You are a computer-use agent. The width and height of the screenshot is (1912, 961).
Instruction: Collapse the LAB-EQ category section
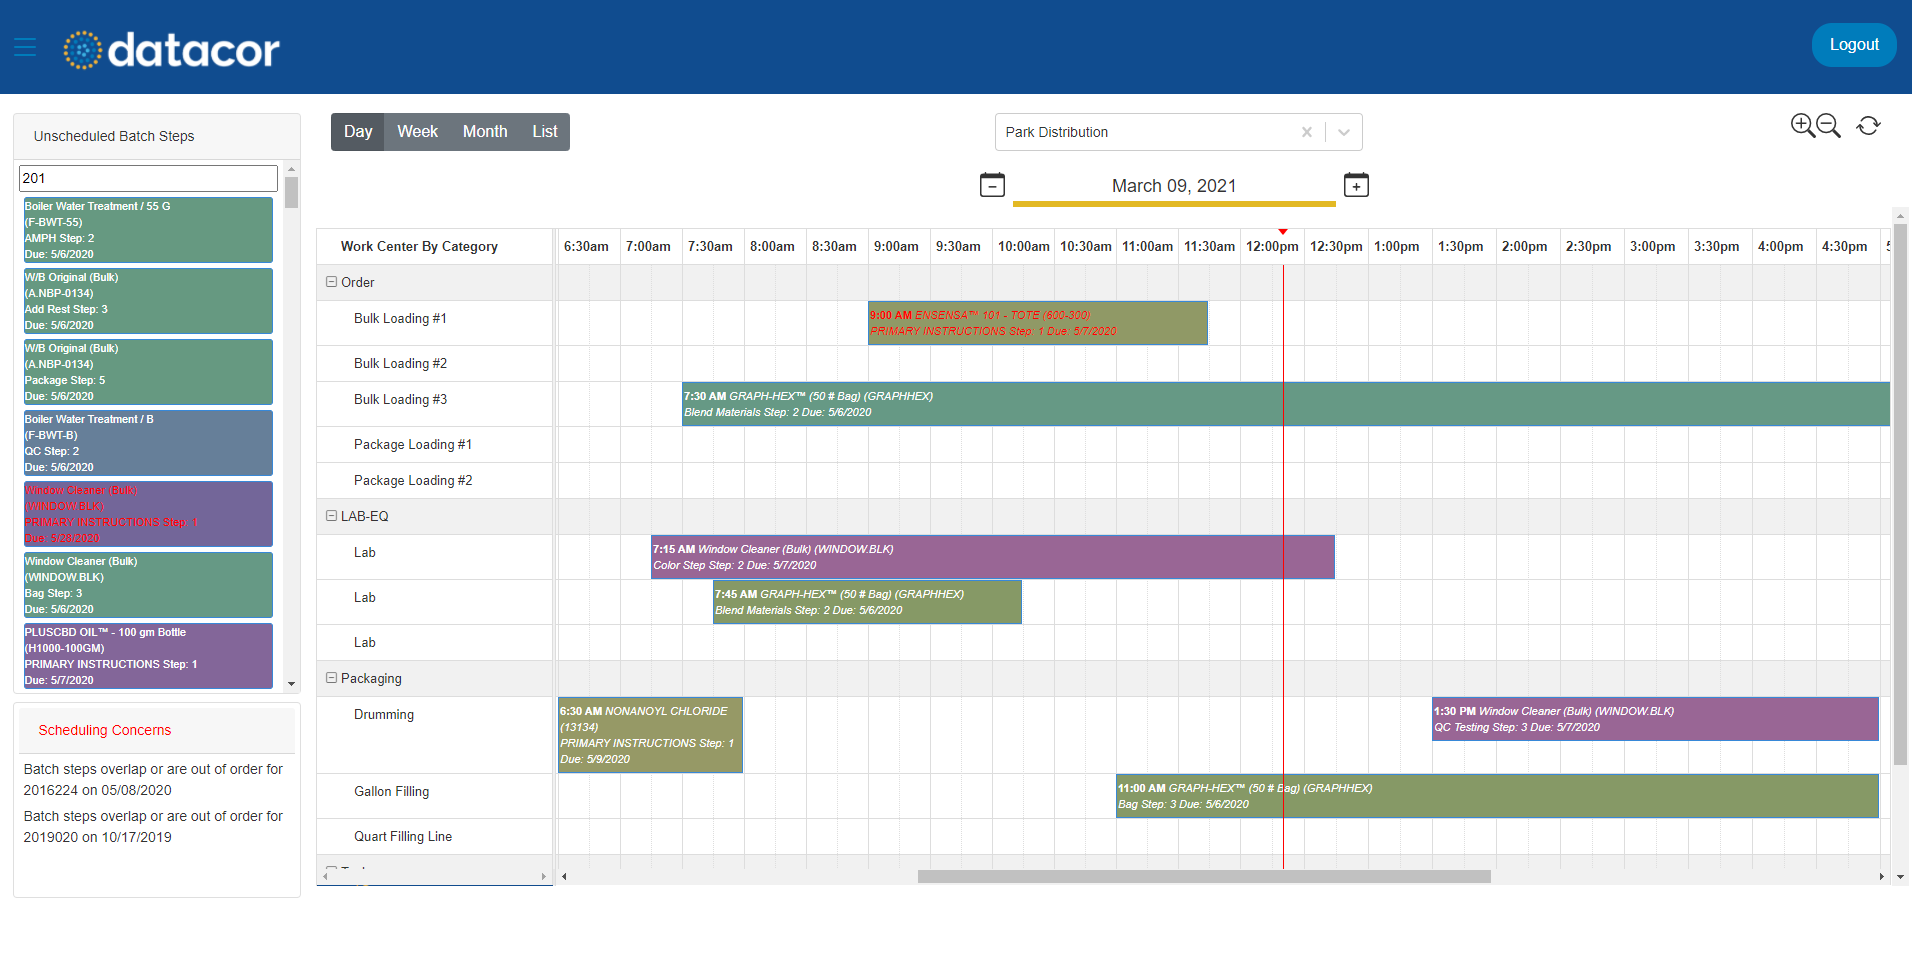click(x=331, y=515)
